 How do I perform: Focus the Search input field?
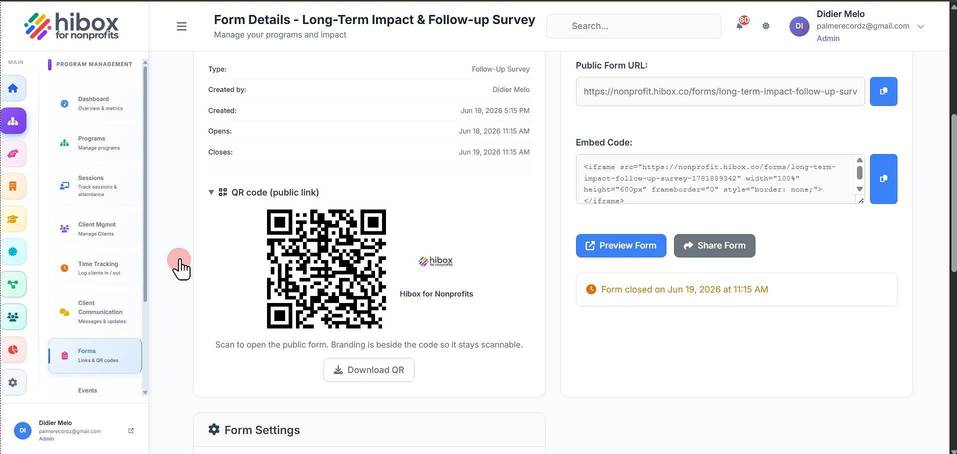634,26
